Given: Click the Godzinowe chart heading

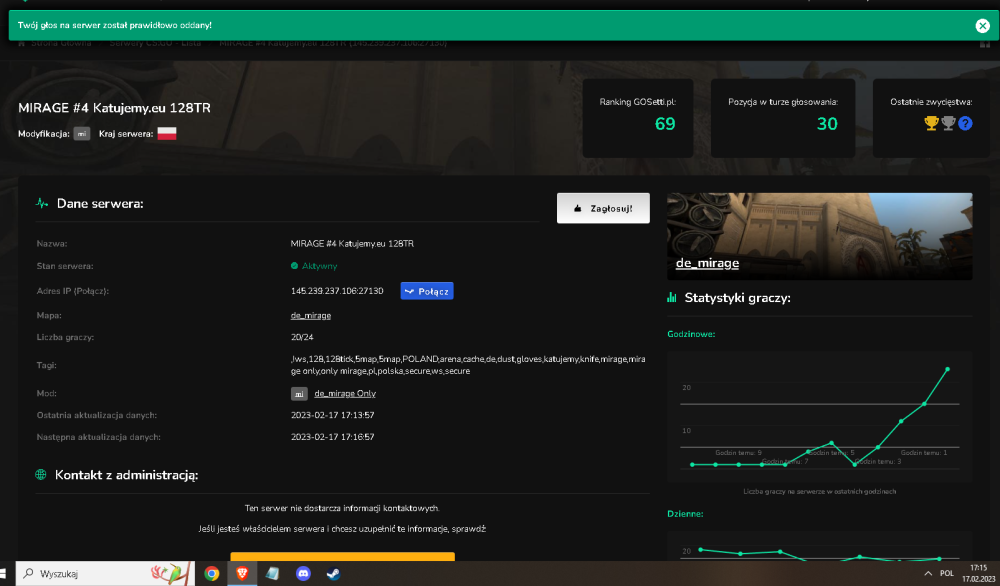Looking at the screenshot, I should 691,334.
